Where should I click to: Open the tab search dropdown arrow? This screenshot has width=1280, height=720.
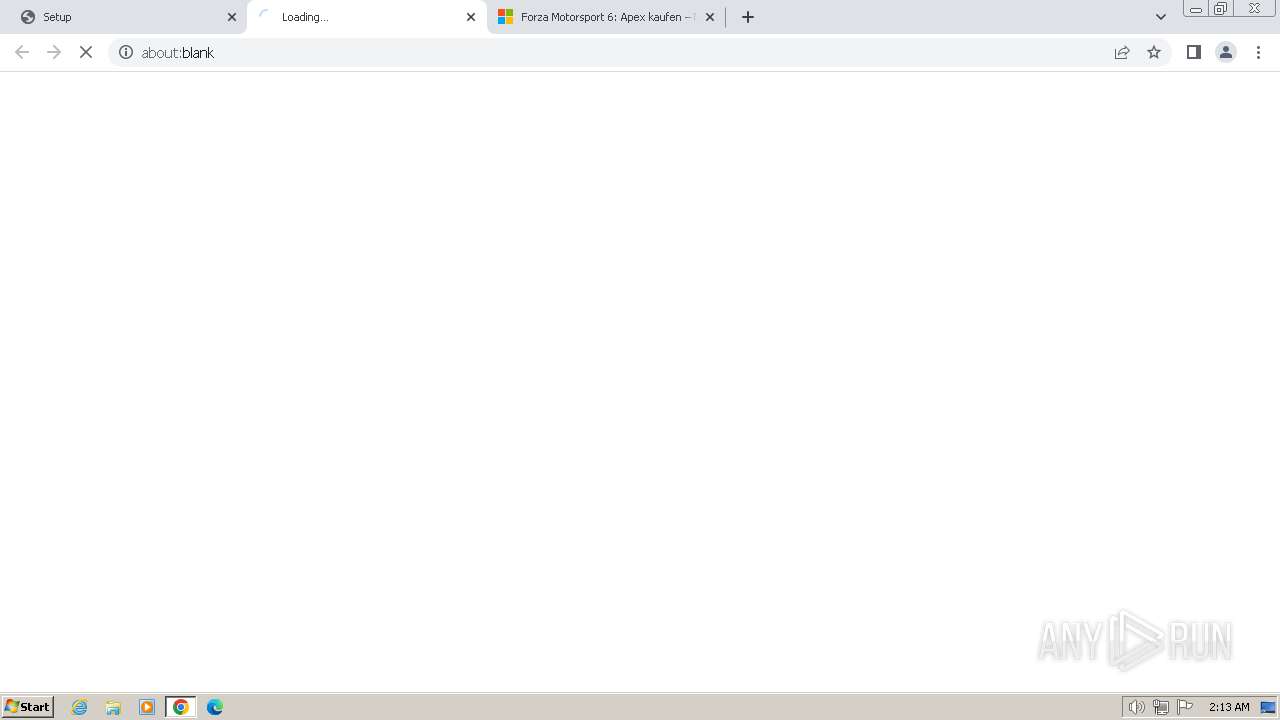coord(1161,17)
